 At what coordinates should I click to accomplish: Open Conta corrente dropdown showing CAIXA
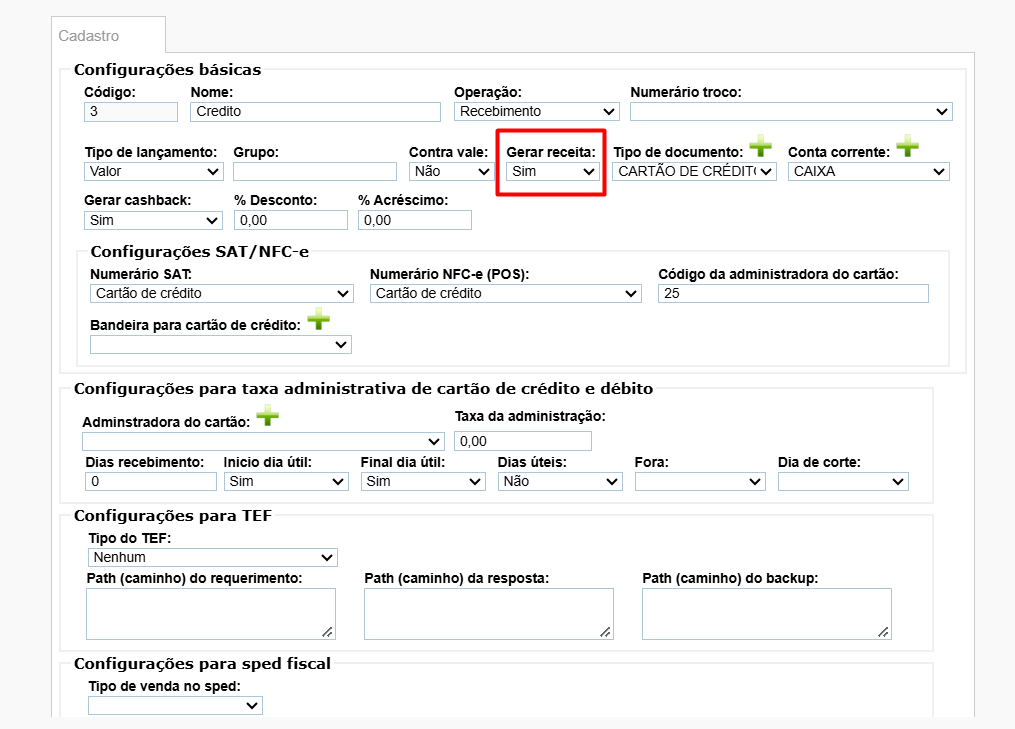869,172
